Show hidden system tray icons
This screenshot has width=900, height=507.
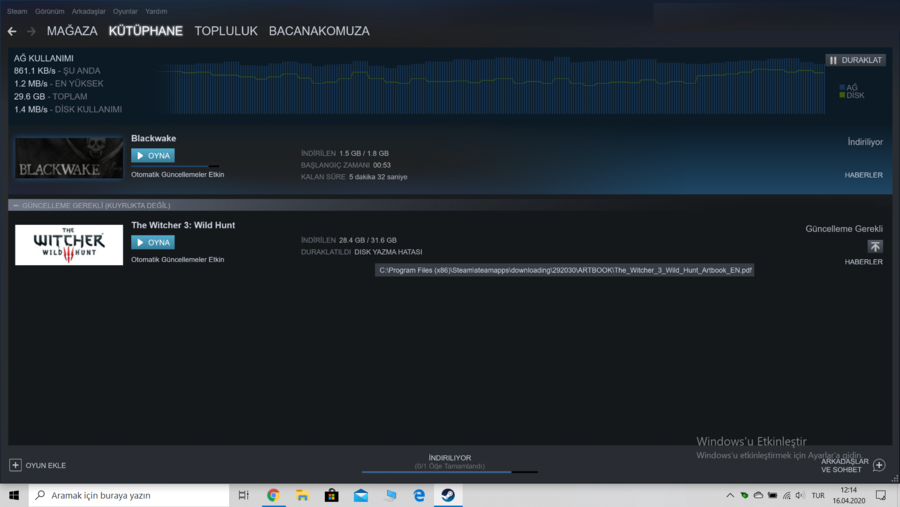[x=730, y=496]
